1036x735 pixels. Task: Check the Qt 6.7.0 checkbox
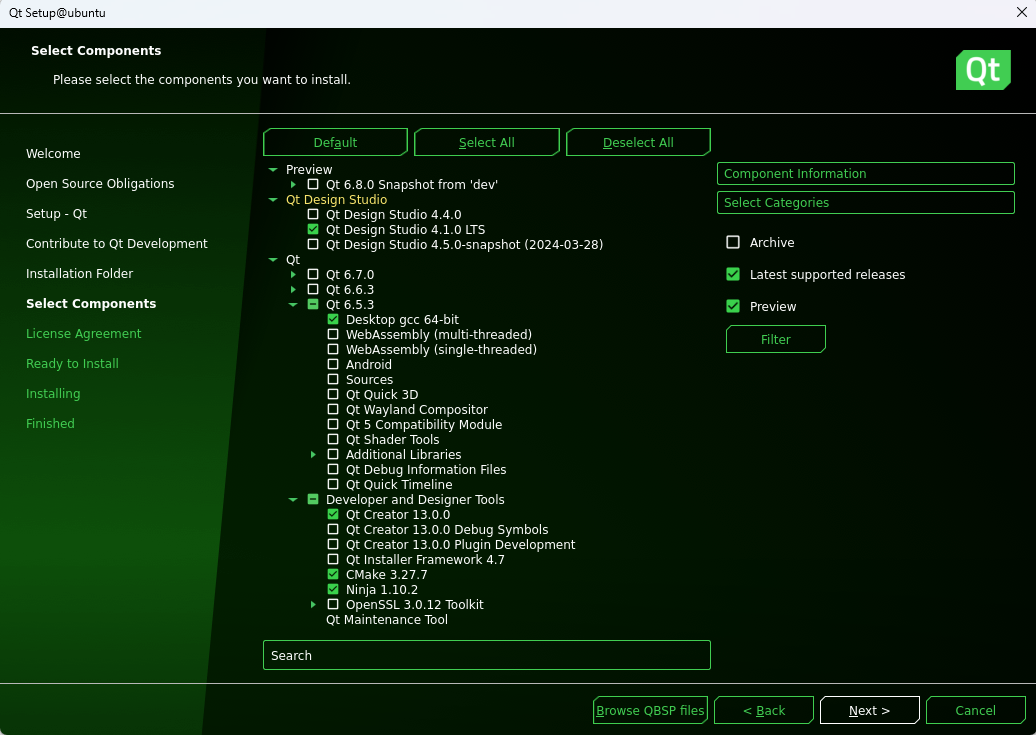(313, 275)
